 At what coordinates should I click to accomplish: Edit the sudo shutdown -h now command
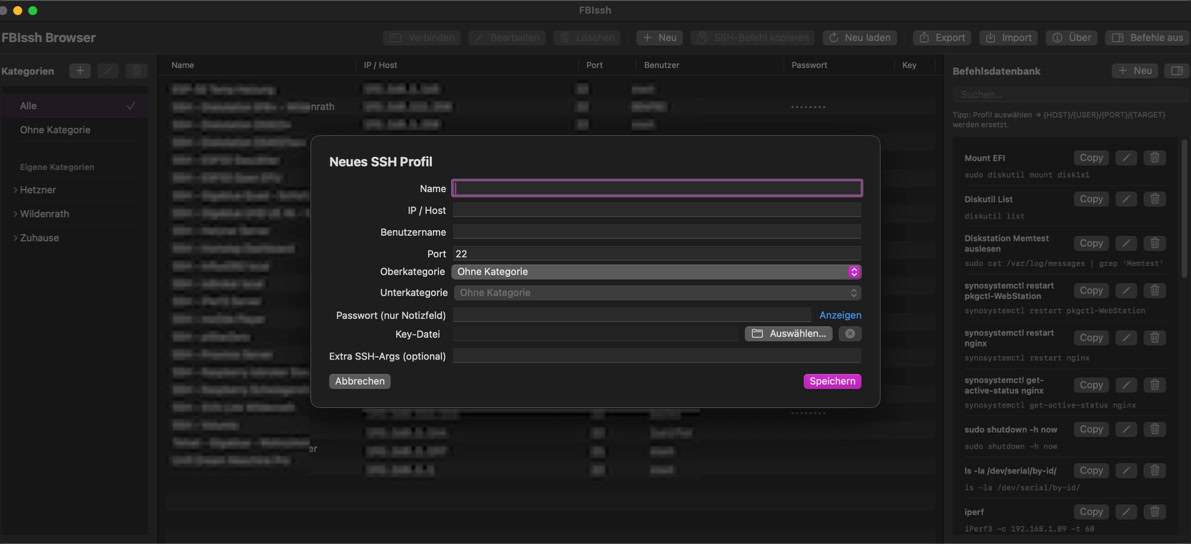[x=1126, y=429]
